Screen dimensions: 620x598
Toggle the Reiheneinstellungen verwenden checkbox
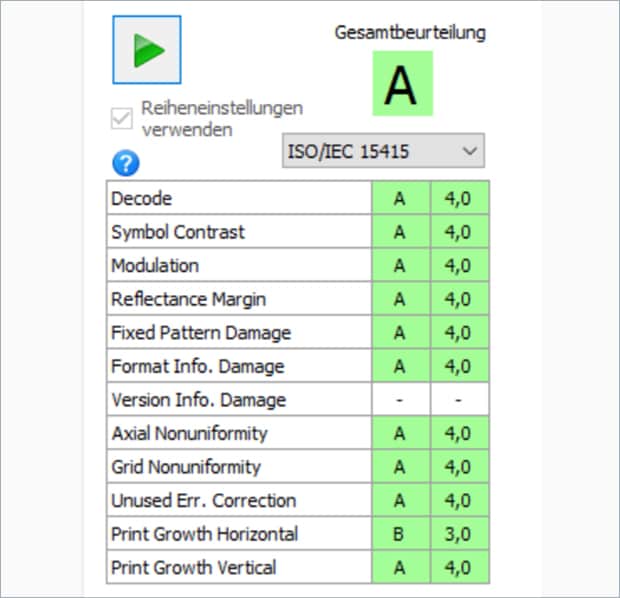point(122,118)
